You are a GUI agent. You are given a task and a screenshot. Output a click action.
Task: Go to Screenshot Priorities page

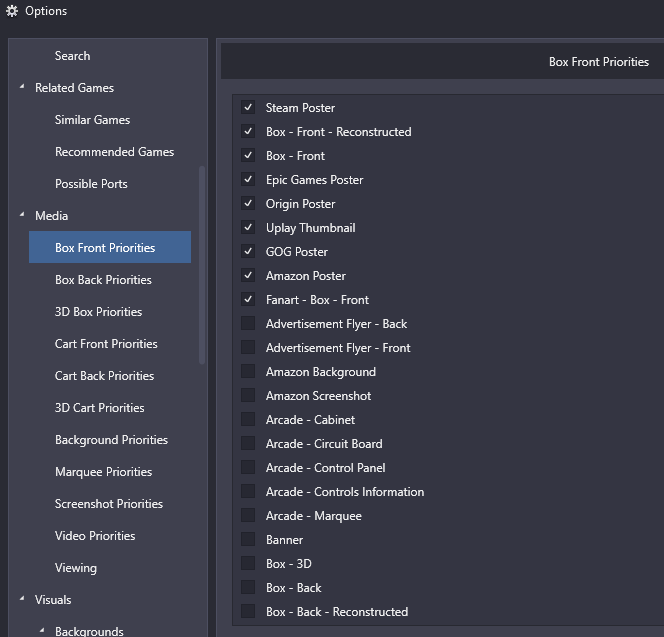tap(110, 504)
